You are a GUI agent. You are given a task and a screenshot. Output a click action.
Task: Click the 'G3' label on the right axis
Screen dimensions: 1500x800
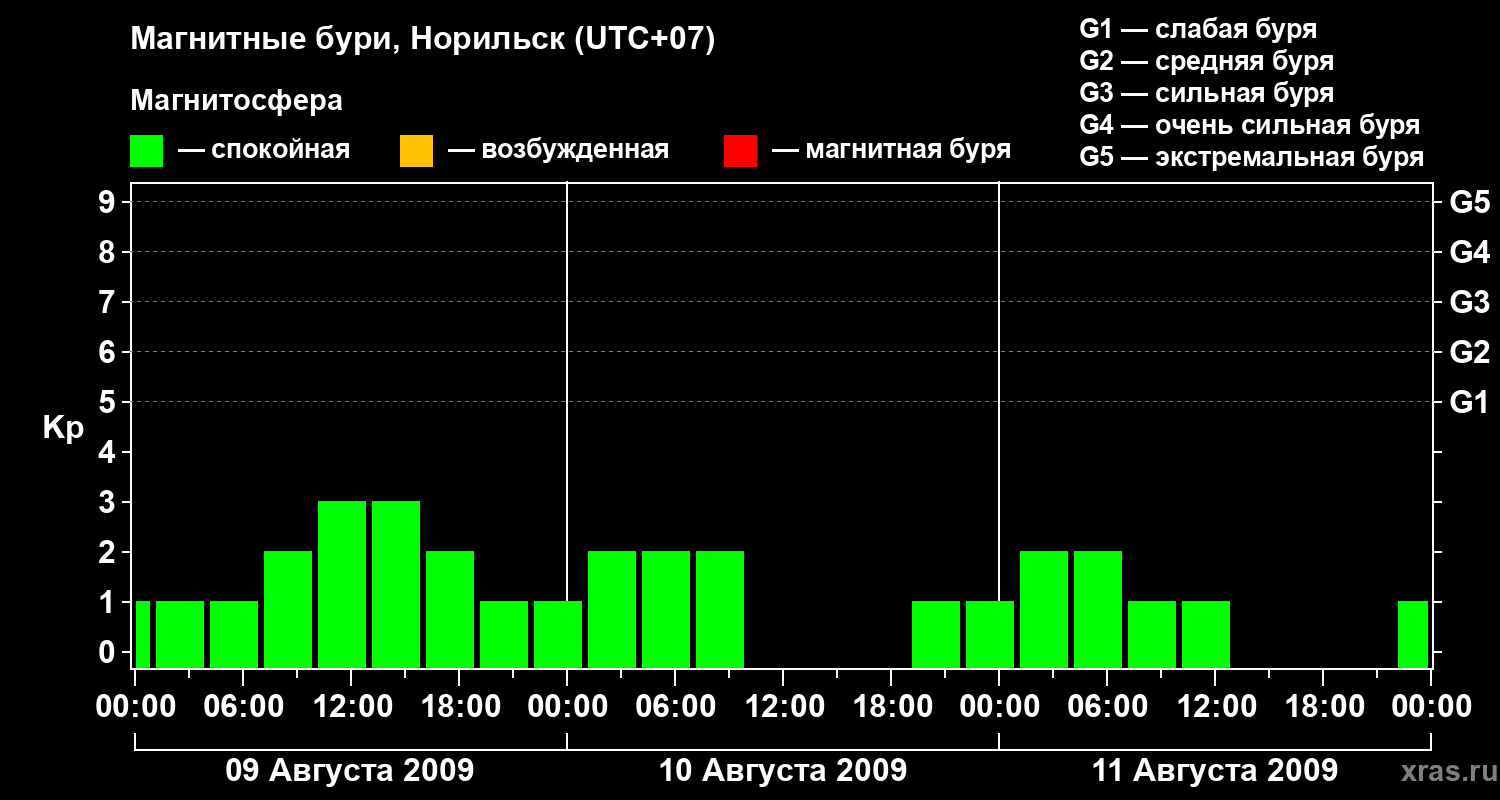tap(1469, 302)
